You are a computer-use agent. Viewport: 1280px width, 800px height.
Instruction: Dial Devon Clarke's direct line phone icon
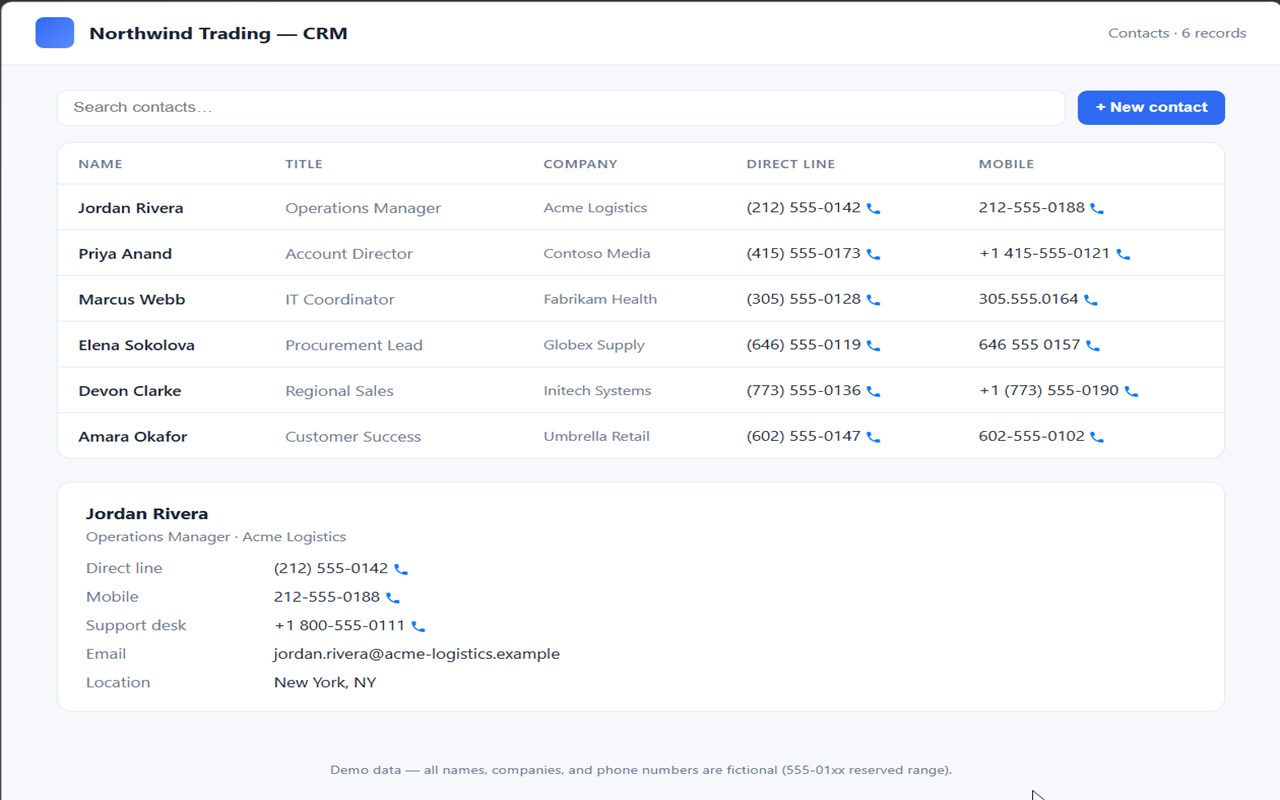873,392
